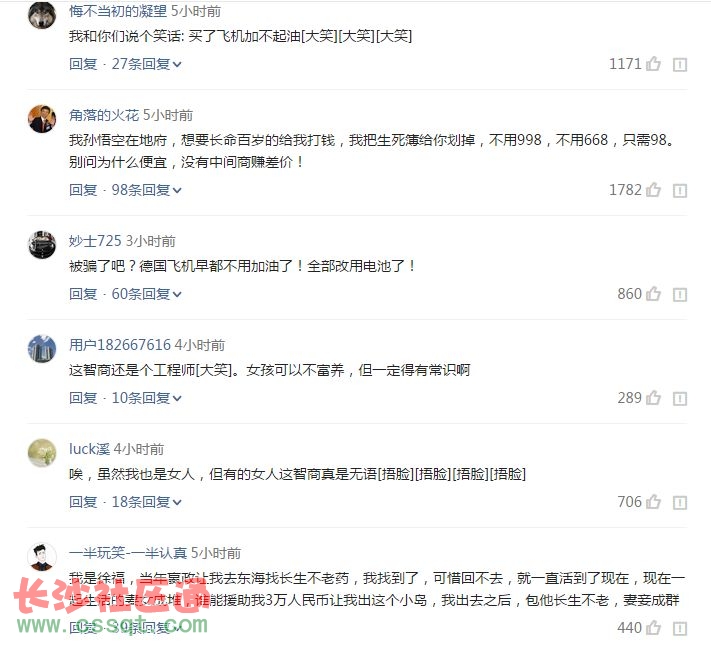
Task: Open the wolf avatar of 悔不当初的凝望
Action: [42, 15]
